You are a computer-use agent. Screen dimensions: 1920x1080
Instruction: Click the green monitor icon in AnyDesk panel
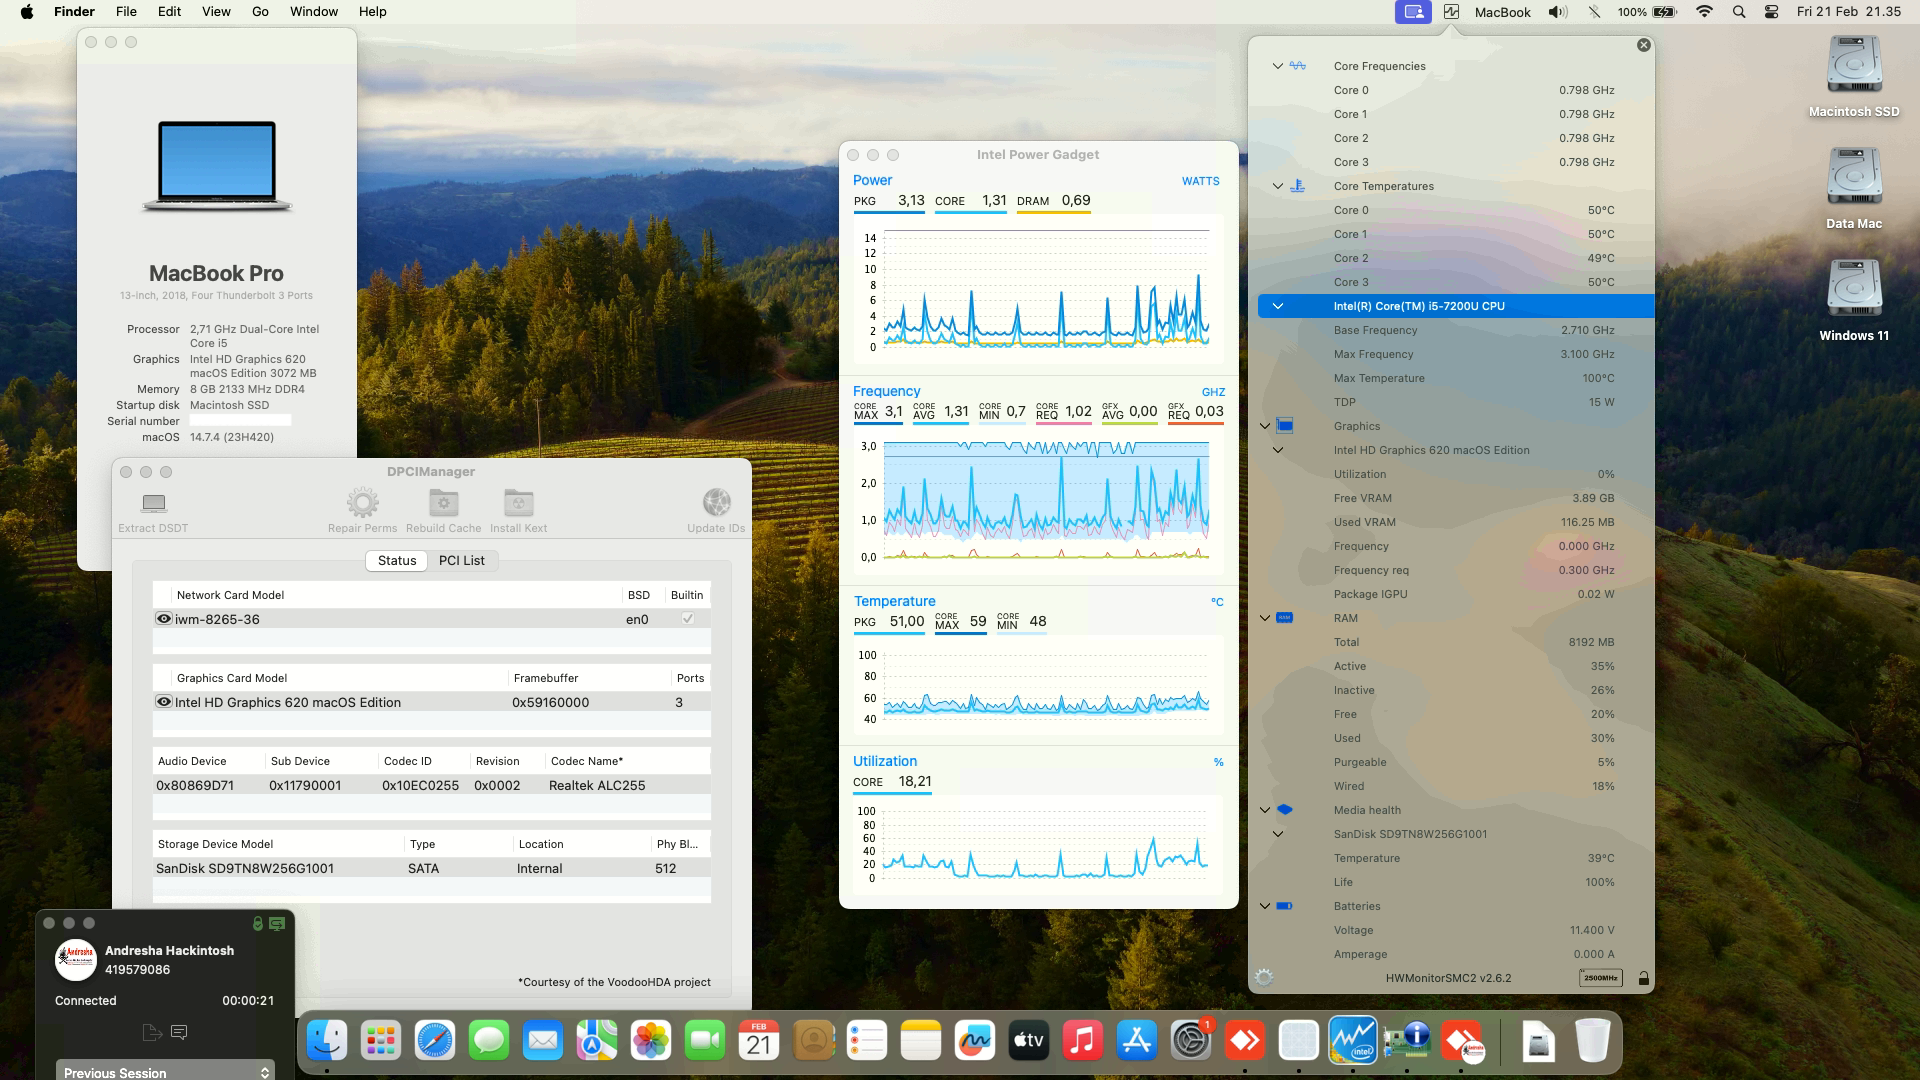(x=277, y=923)
